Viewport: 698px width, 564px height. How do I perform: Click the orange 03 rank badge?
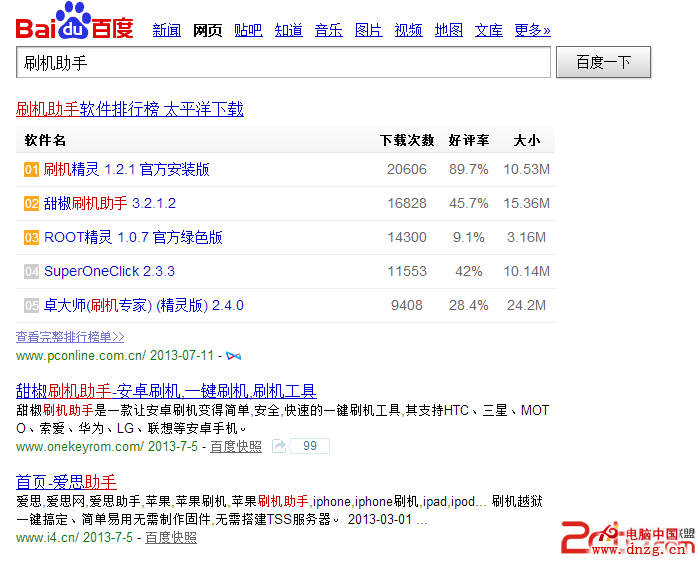[31, 238]
